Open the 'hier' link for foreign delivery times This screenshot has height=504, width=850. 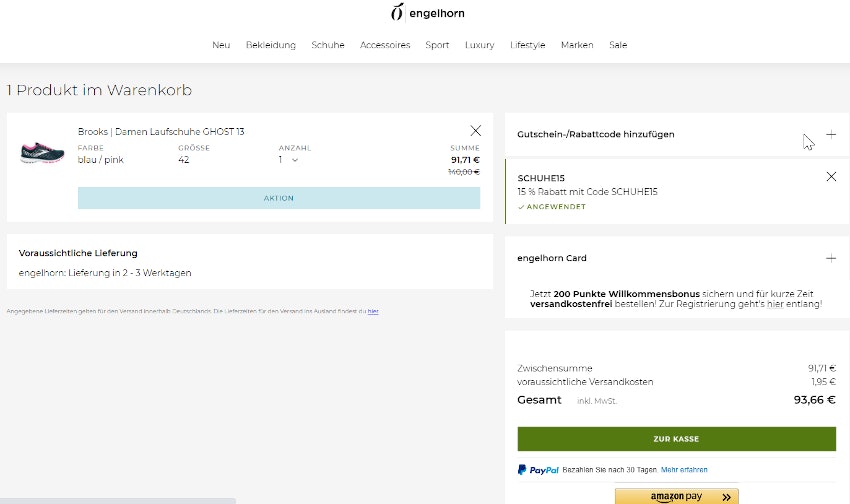click(x=373, y=312)
